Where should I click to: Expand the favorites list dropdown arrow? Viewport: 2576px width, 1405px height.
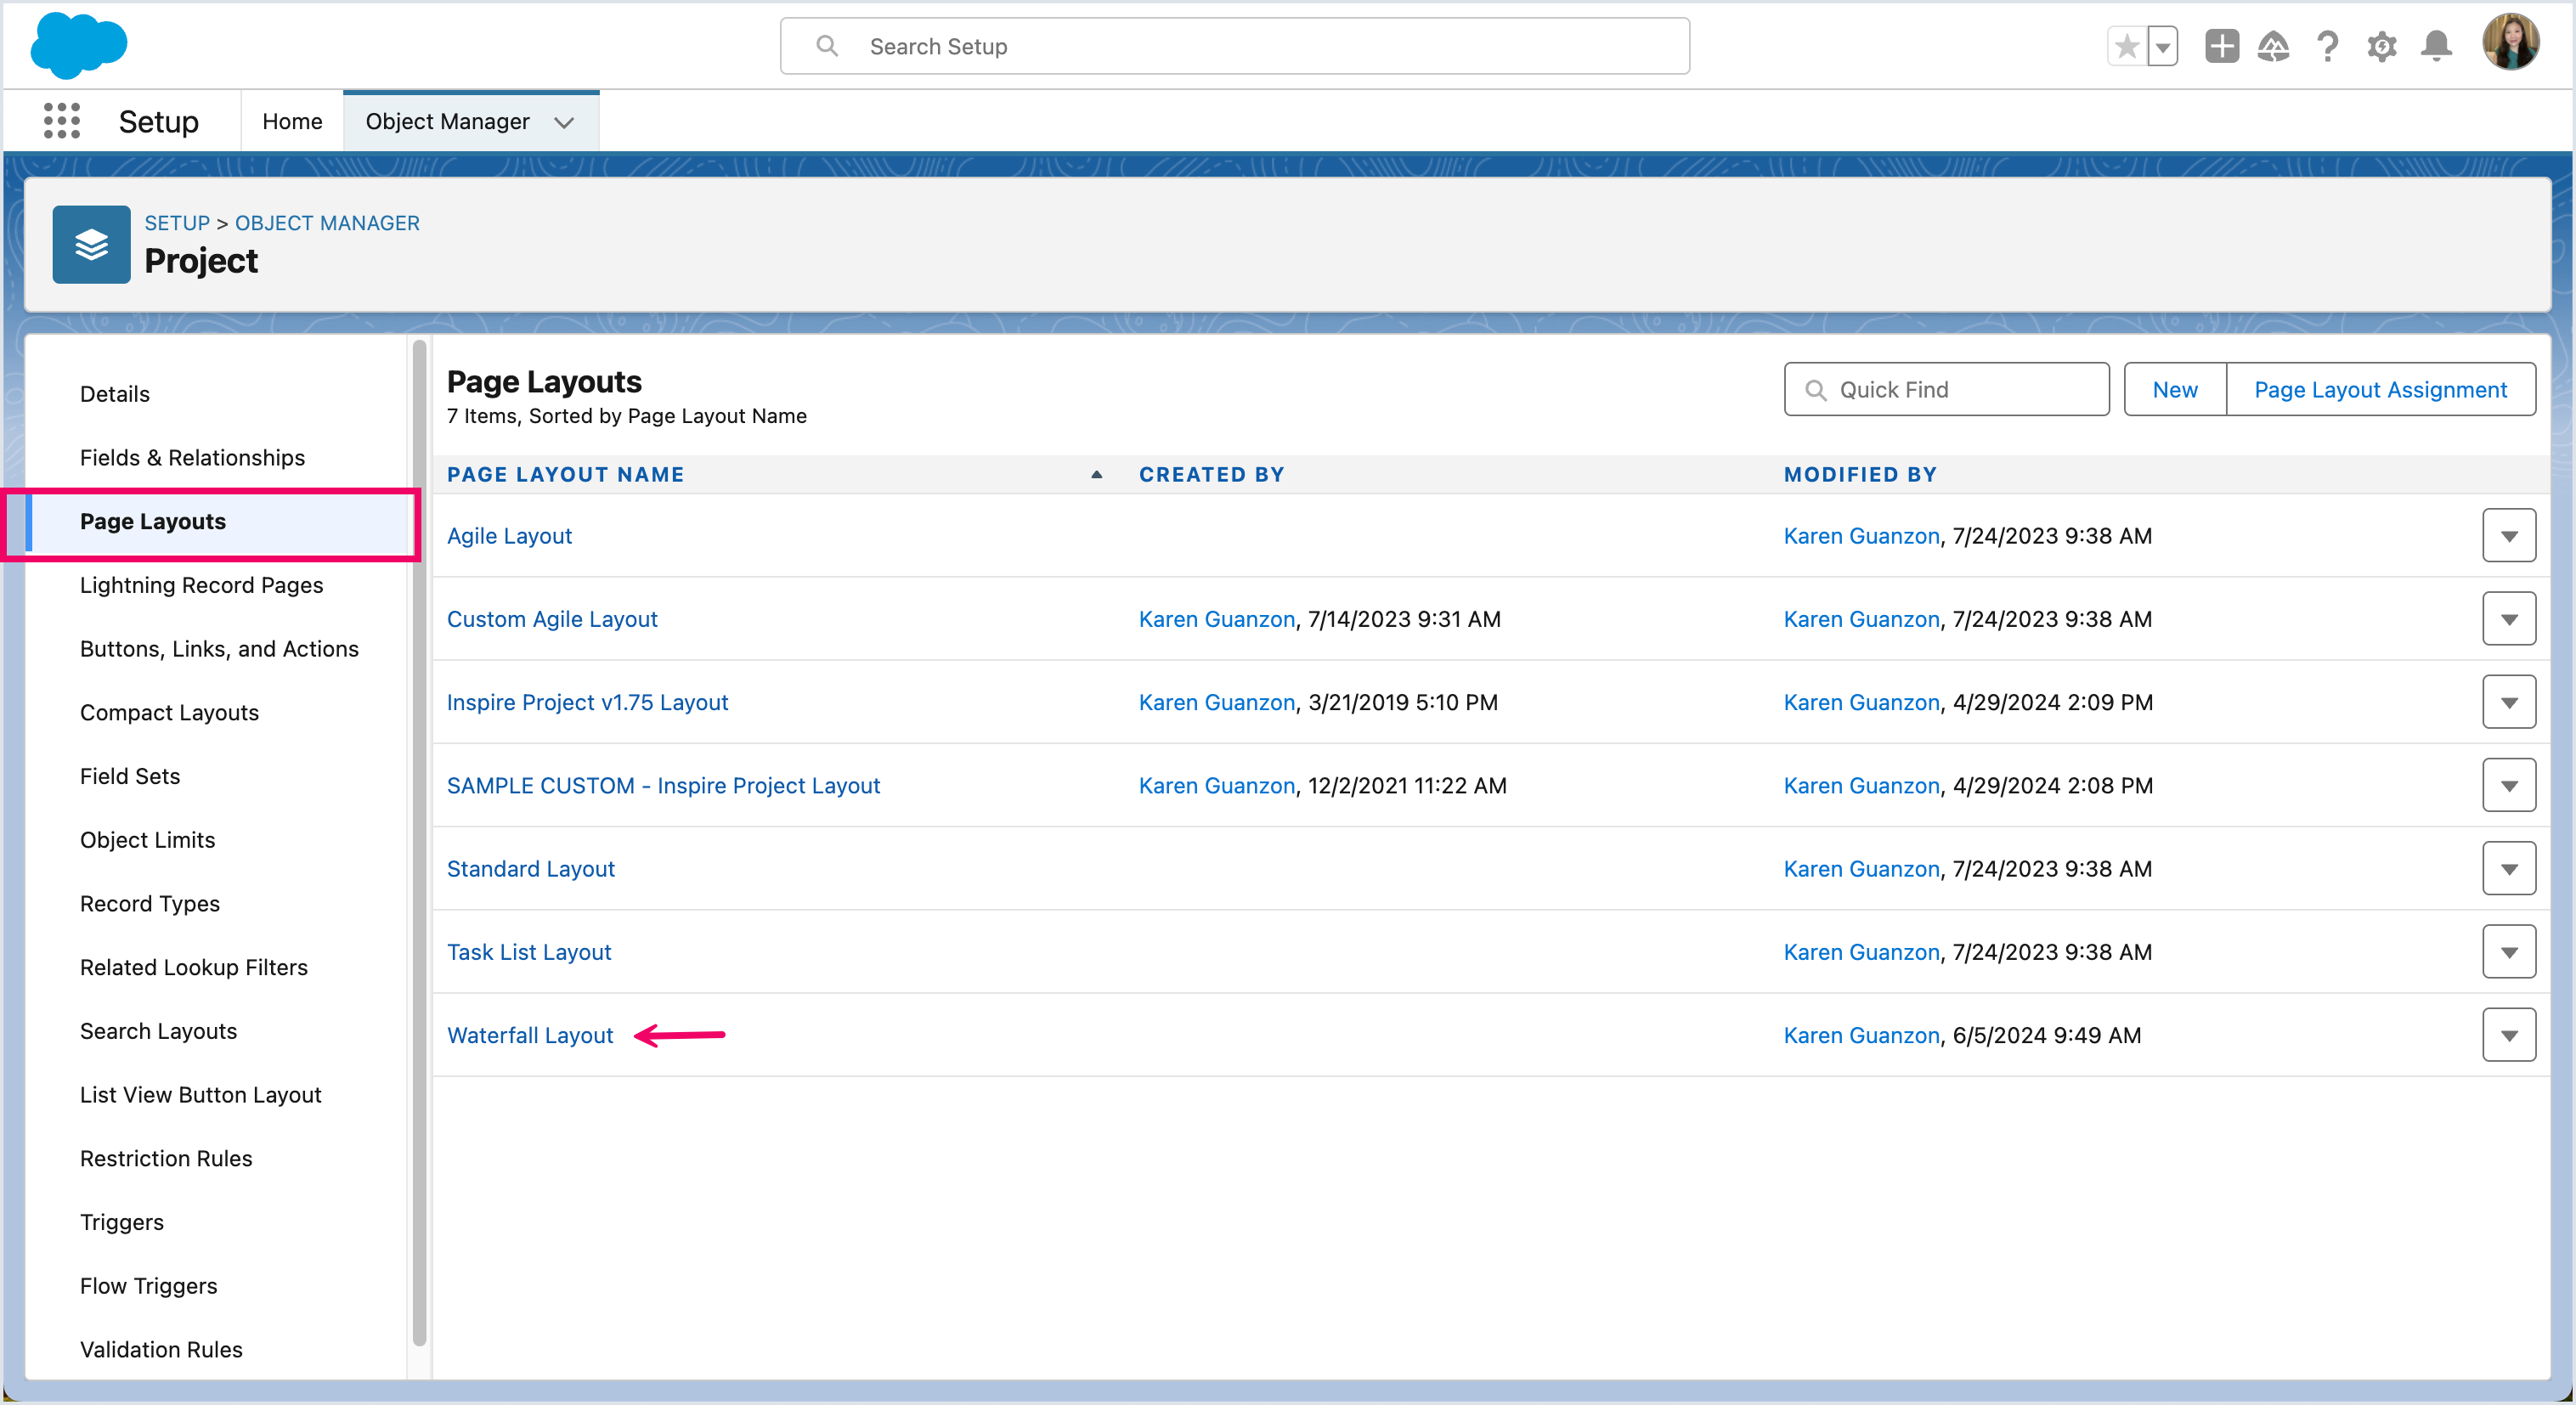pyautogui.click(x=2163, y=46)
